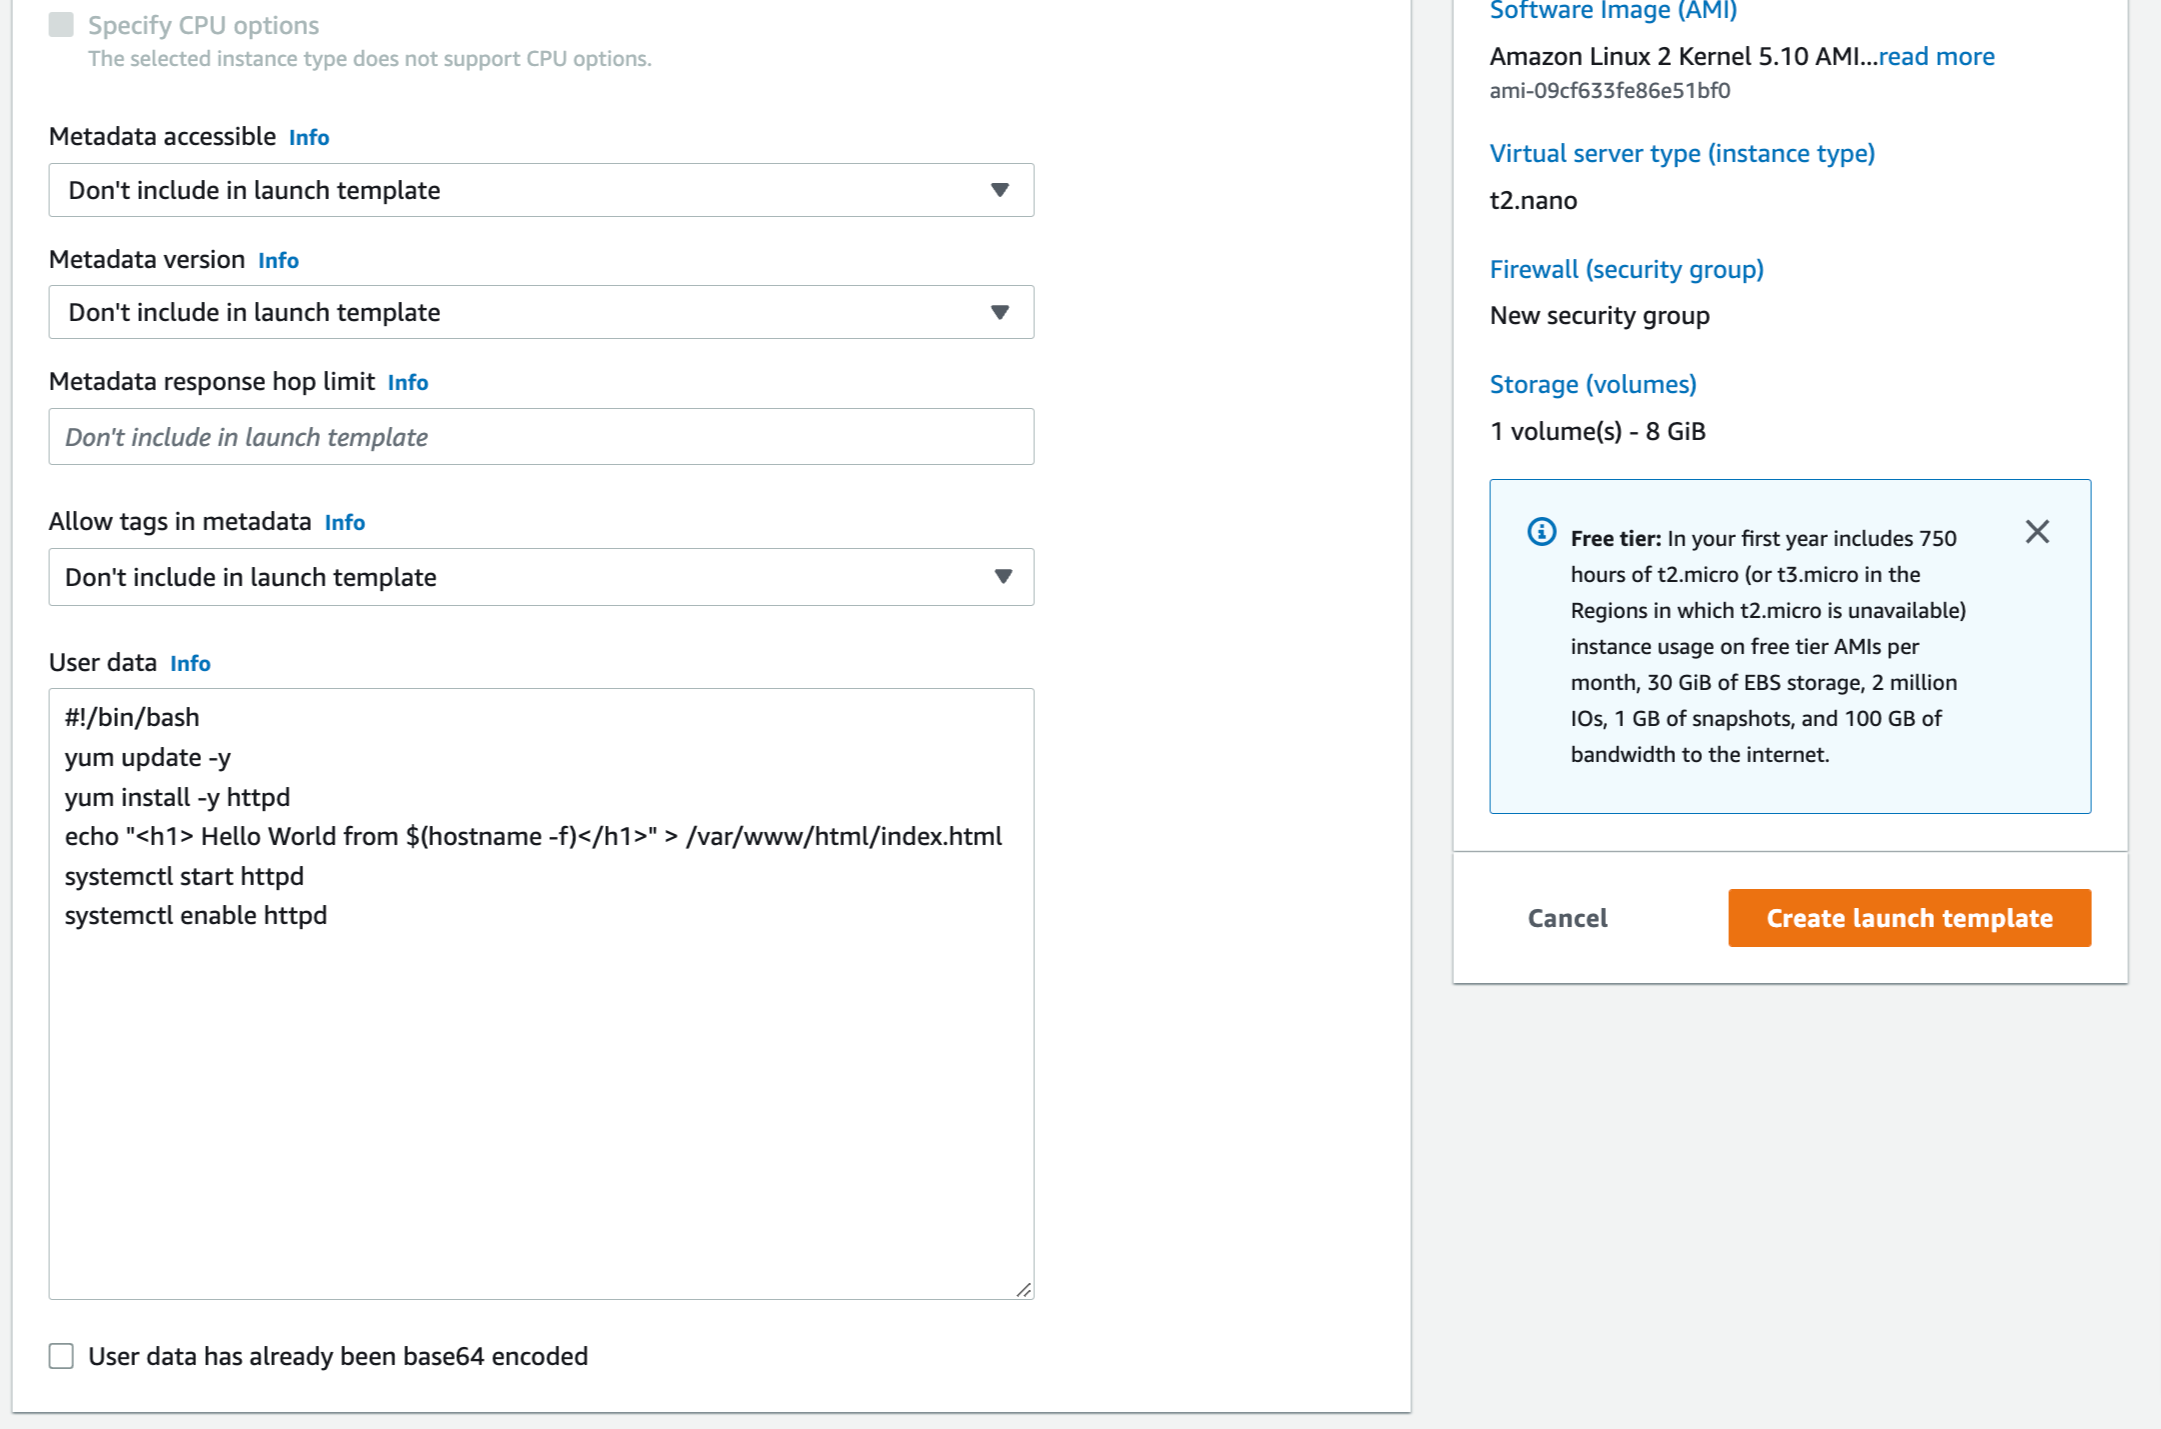Open the Metadata version dropdown
2161x1429 pixels.
coord(541,312)
